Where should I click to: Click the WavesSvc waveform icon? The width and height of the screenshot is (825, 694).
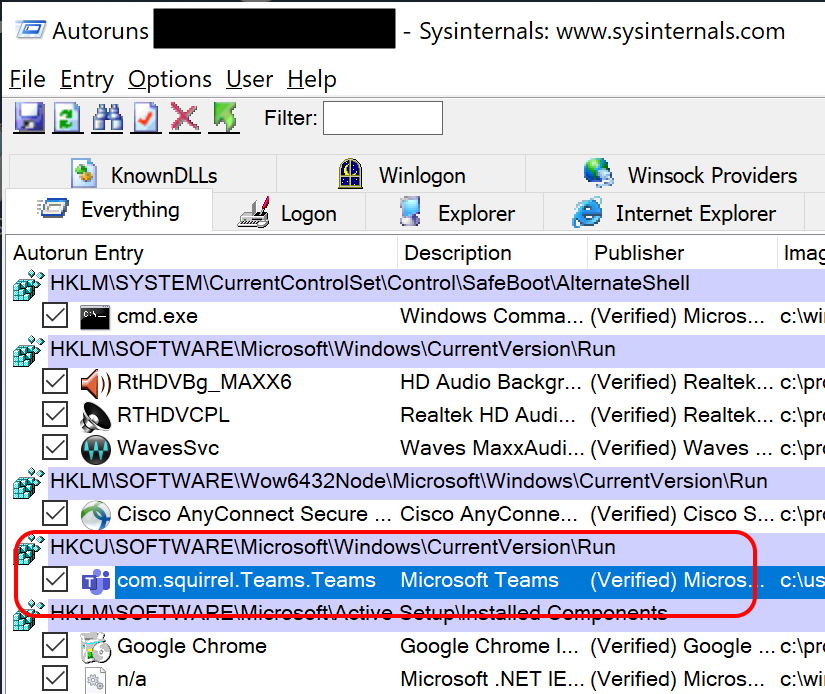coord(95,449)
